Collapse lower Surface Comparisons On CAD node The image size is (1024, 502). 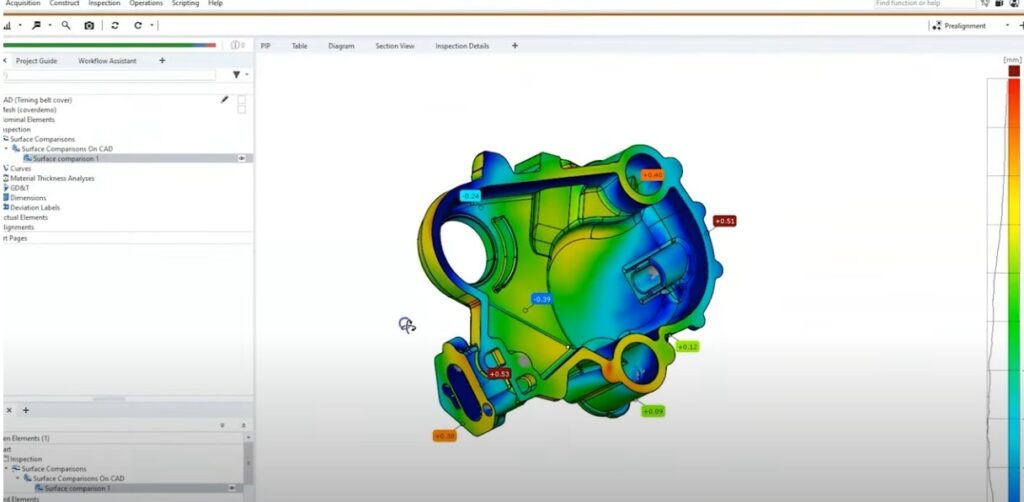[x=18, y=478]
